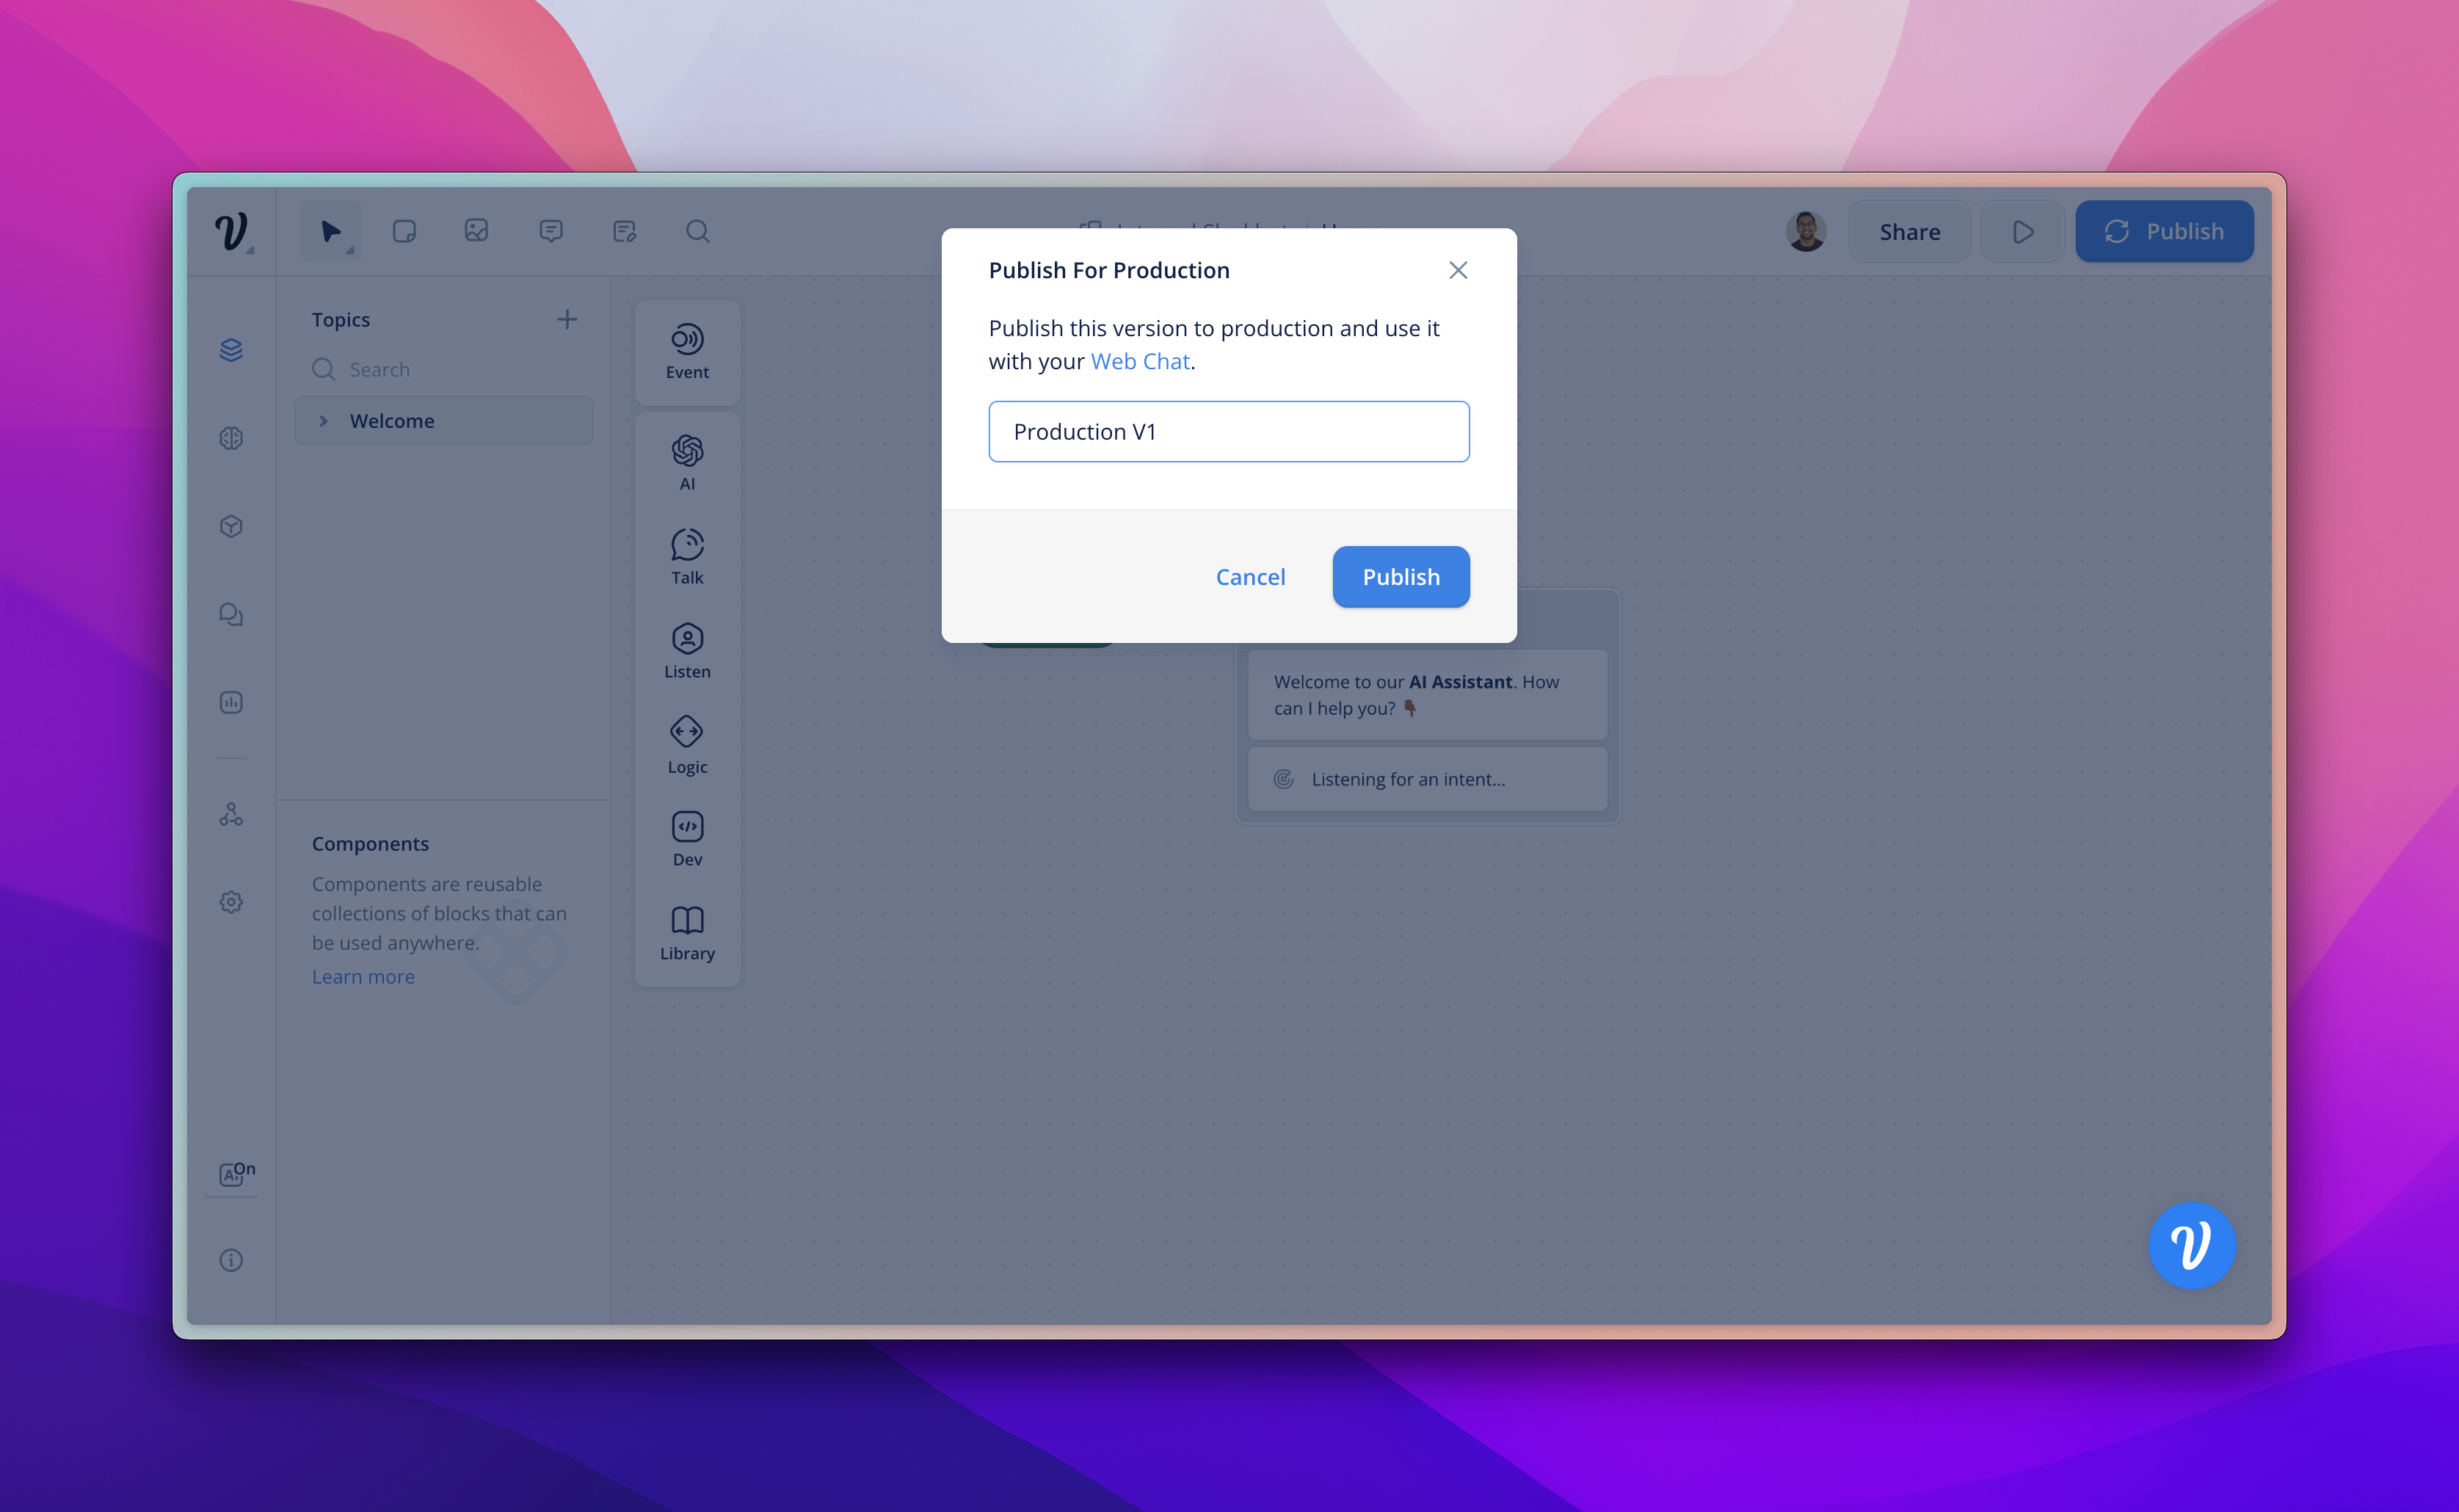This screenshot has width=2459, height=1512.
Task: Click Publish button in the dialog
Action: pos(1400,577)
